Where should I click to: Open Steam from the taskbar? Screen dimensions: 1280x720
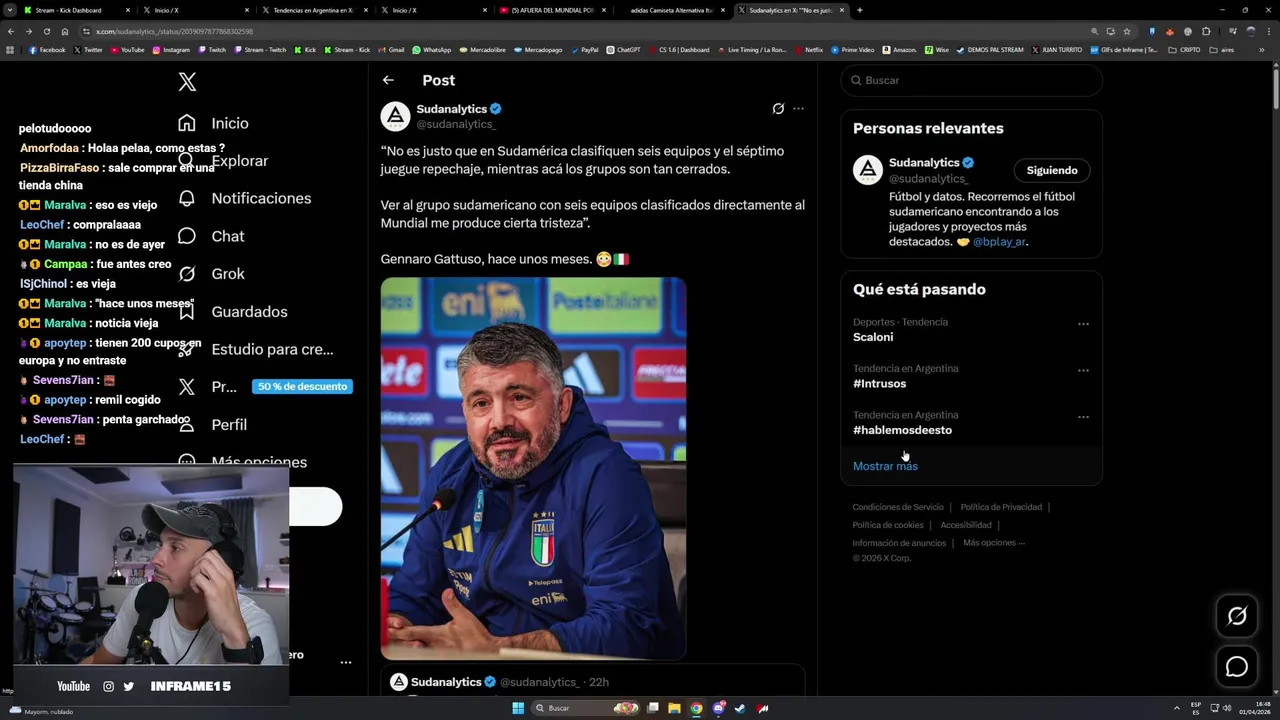pyautogui.click(x=740, y=708)
